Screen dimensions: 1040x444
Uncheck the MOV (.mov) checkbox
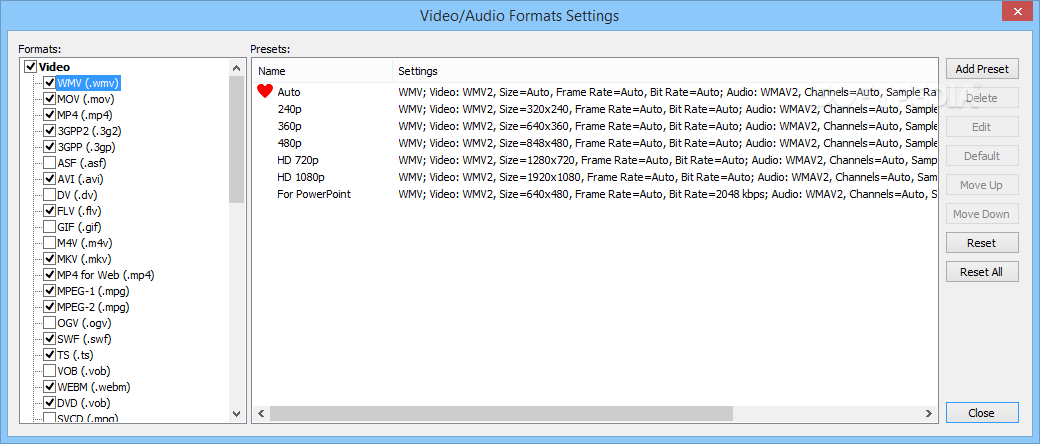(49, 100)
